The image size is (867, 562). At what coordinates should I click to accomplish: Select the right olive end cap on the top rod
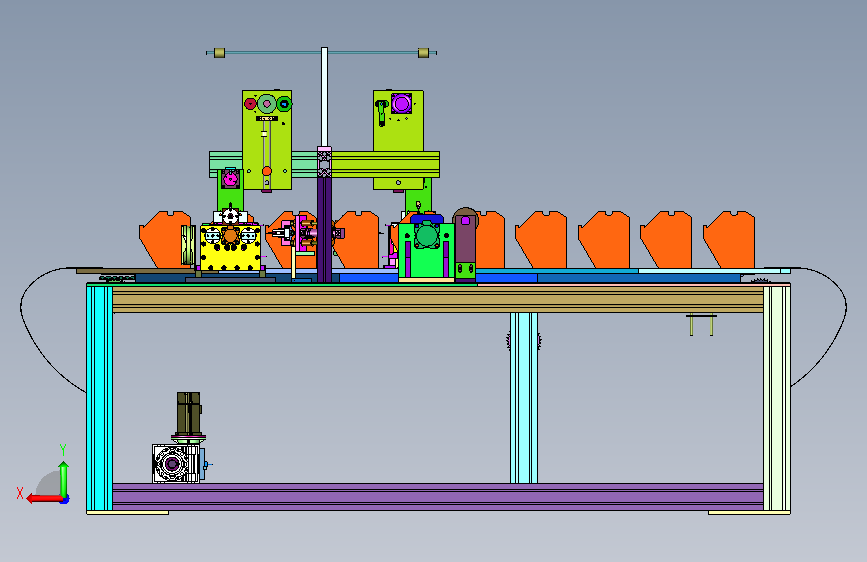pos(424,53)
